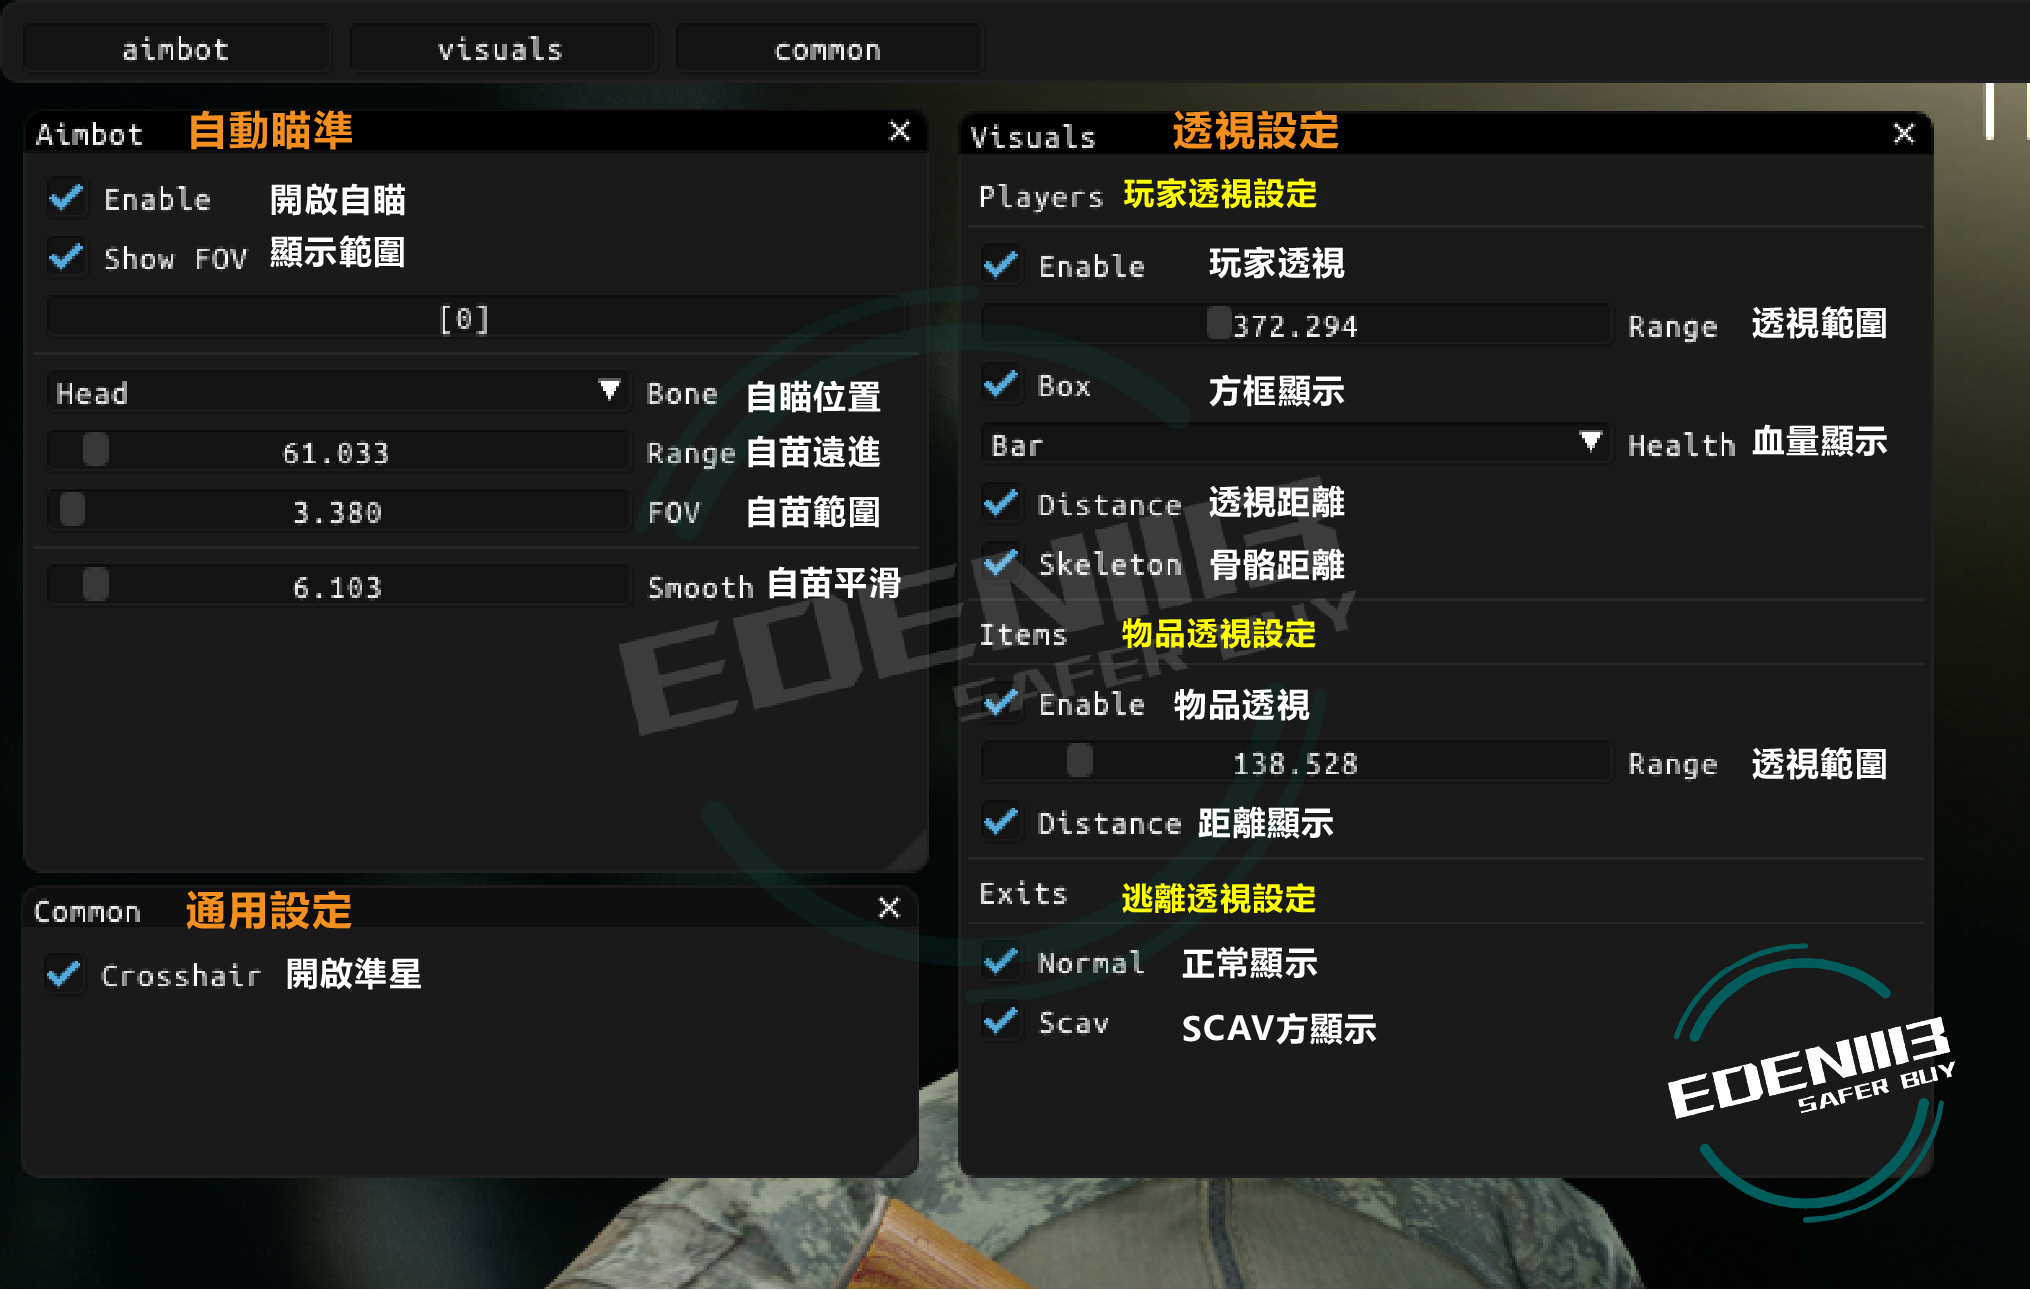Switch to the aimbot tab
The height and width of the screenshot is (1290, 2030).
click(176, 49)
